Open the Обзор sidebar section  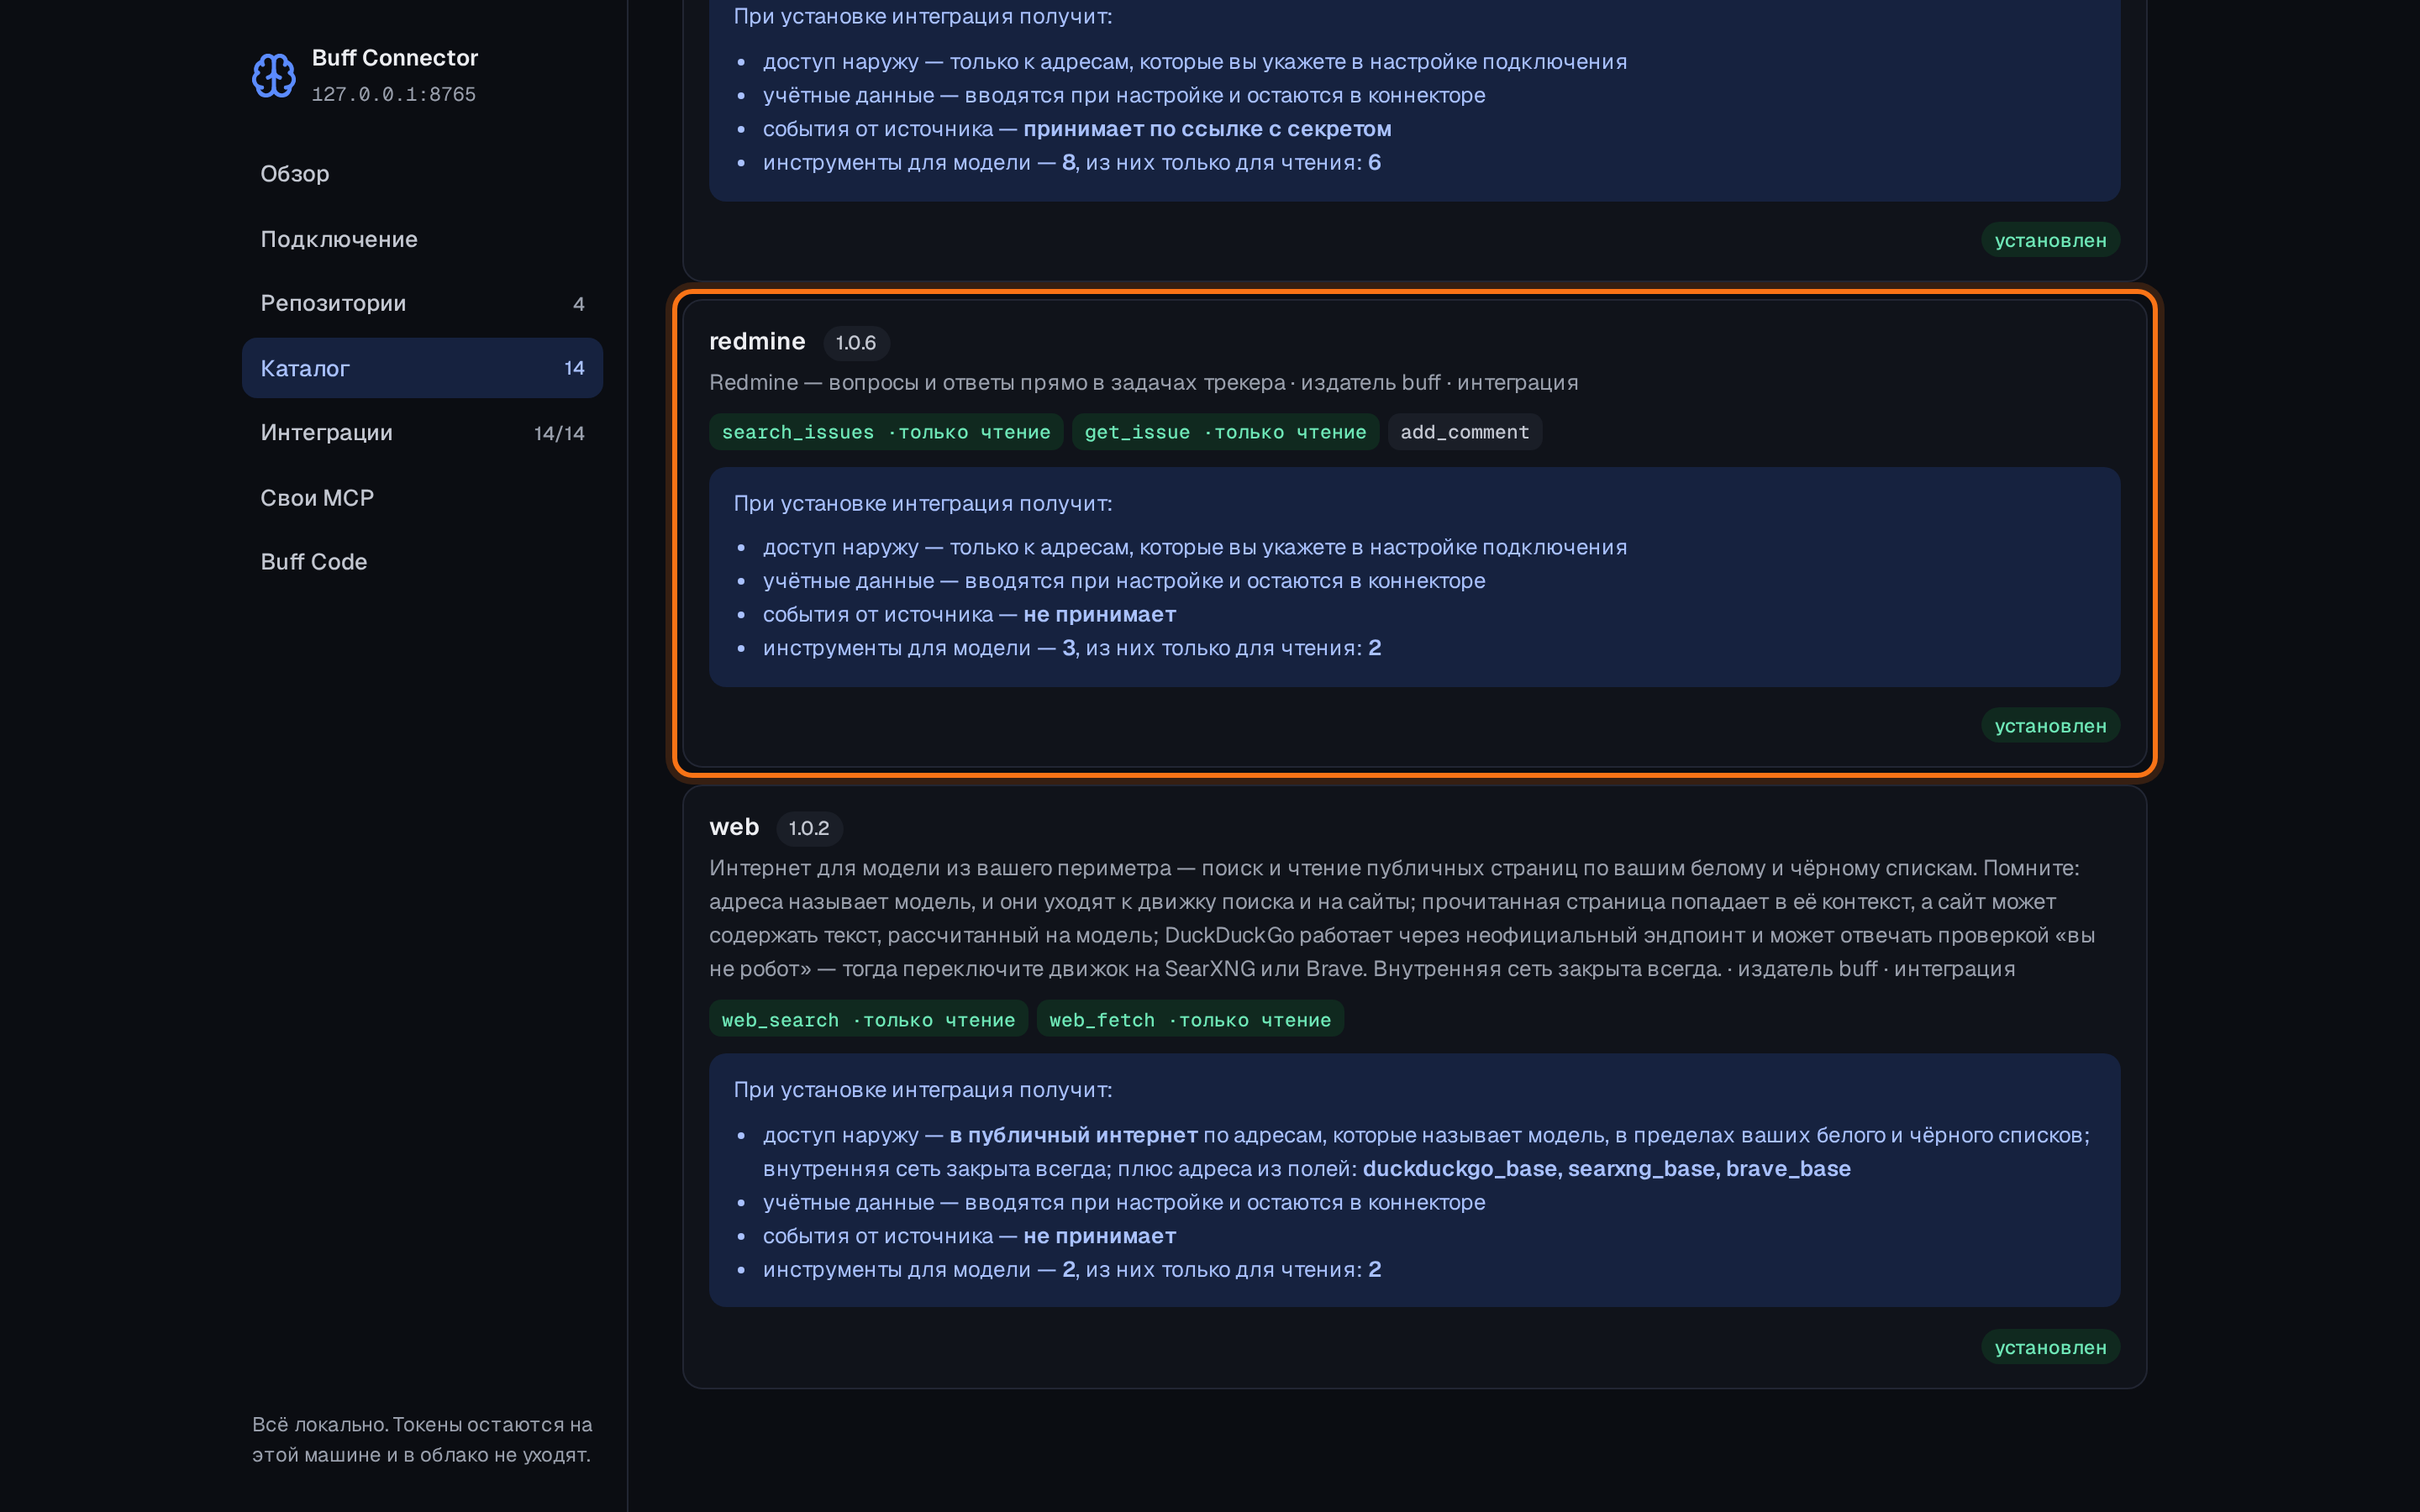(422, 174)
